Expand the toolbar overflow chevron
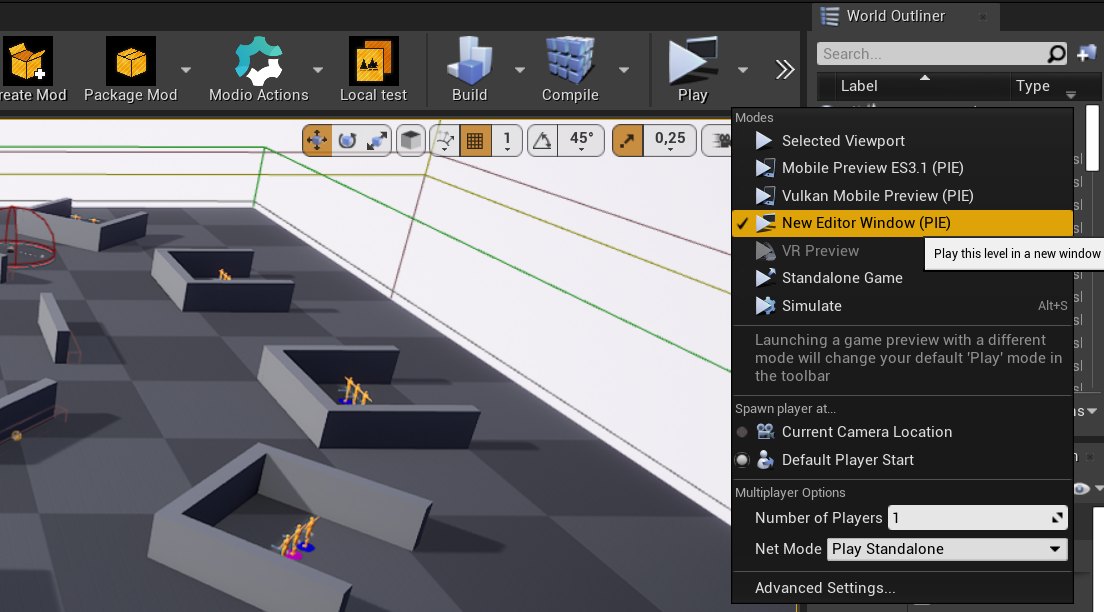The width and height of the screenshot is (1104, 612). 785,69
